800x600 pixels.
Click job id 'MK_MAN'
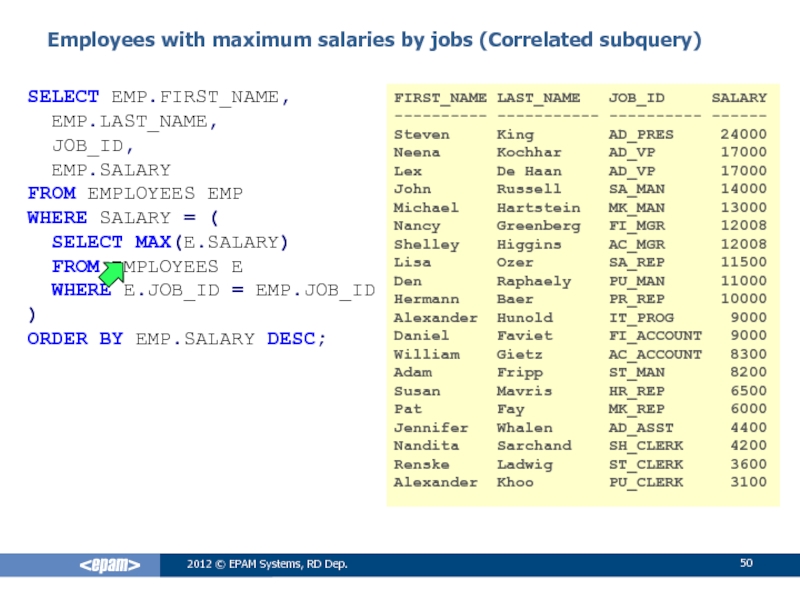click(636, 209)
